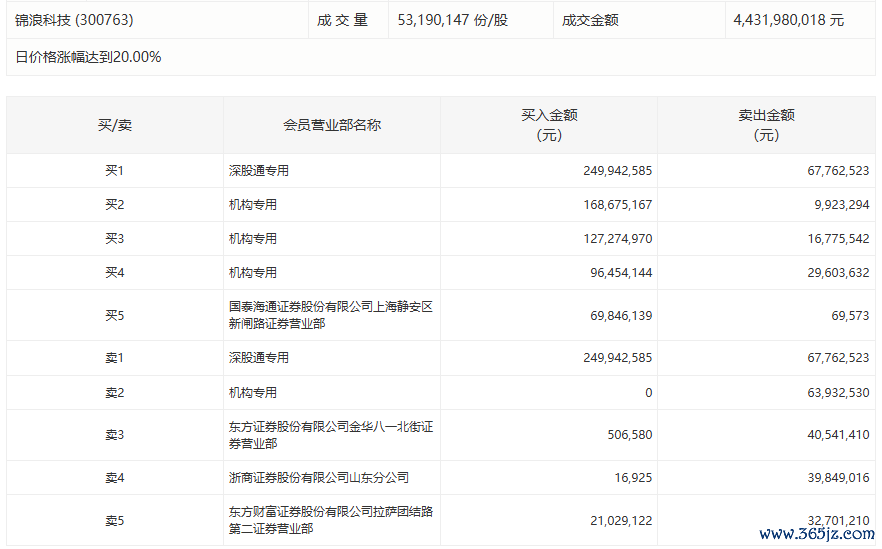
Task: Select the 买3 row label
Action: tap(114, 239)
